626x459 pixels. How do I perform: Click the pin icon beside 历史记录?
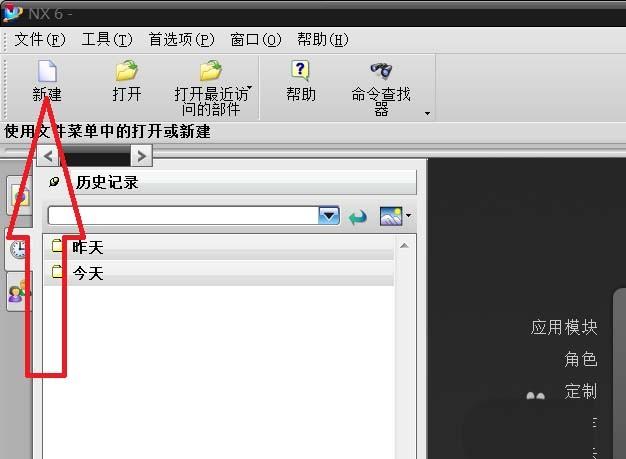(x=54, y=182)
